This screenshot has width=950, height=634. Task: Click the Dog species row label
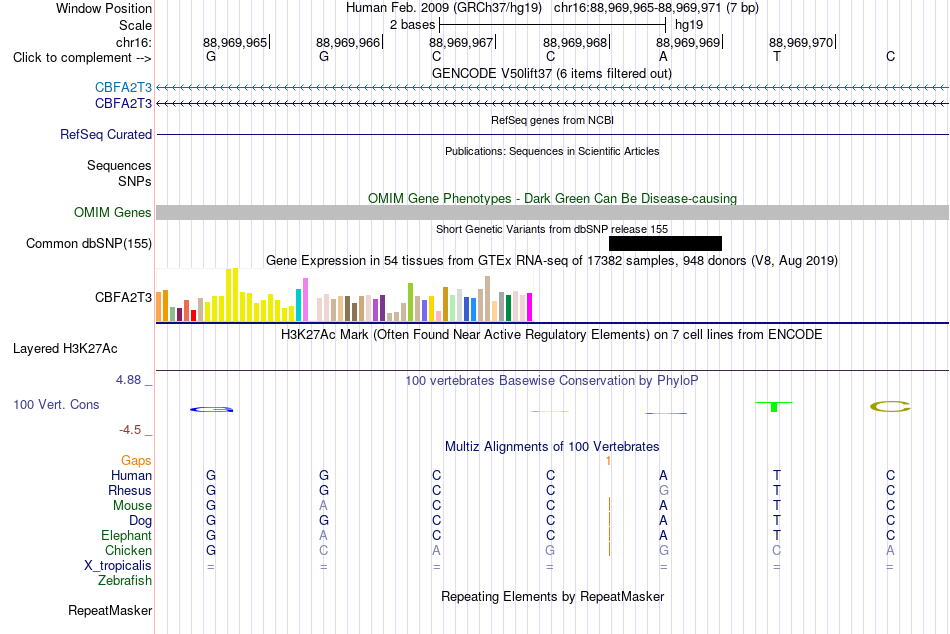tap(140, 521)
